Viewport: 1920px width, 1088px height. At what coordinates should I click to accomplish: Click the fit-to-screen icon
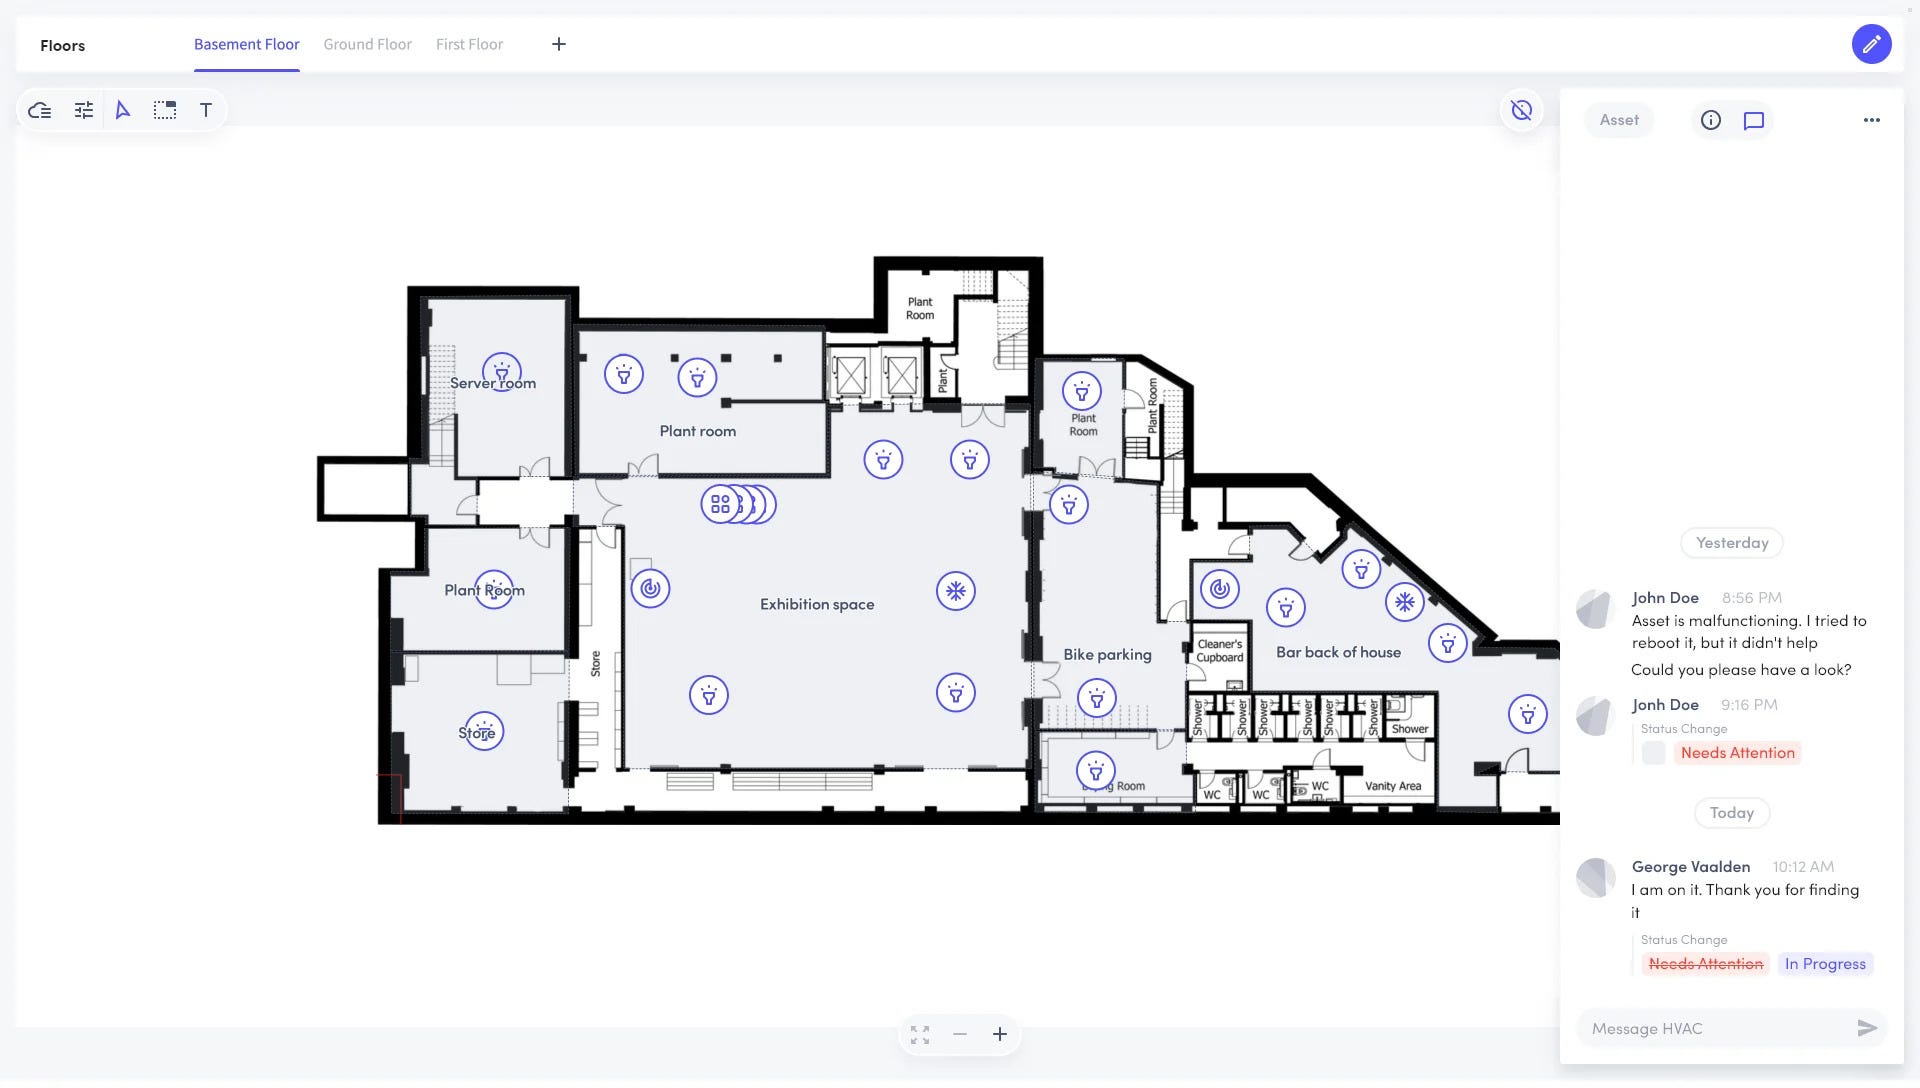[x=920, y=1034]
